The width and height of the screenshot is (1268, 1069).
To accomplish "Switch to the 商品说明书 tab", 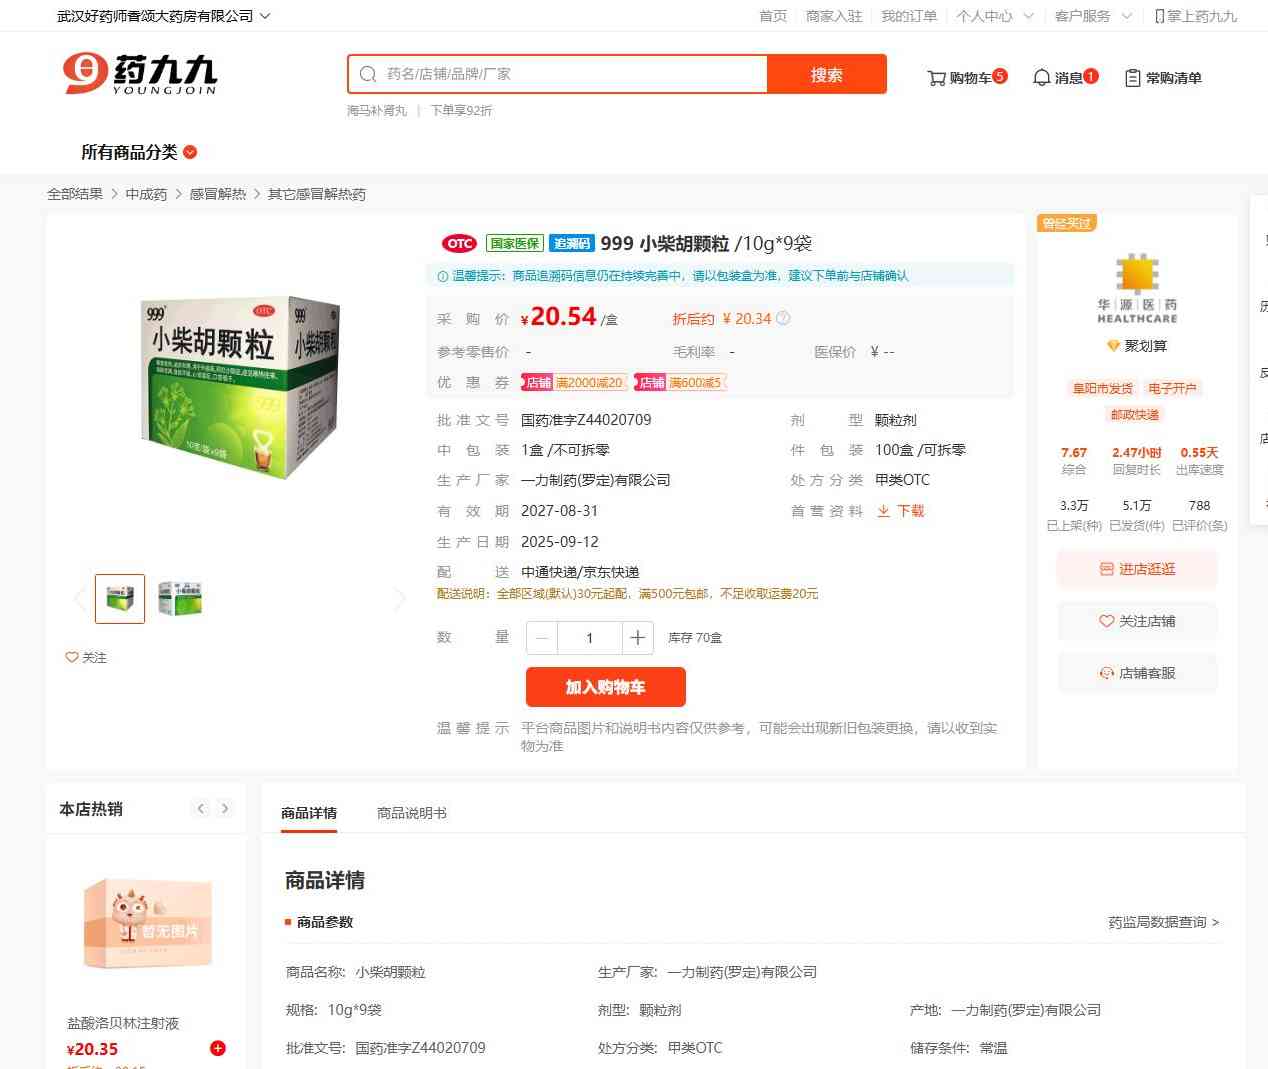I will [x=411, y=813].
